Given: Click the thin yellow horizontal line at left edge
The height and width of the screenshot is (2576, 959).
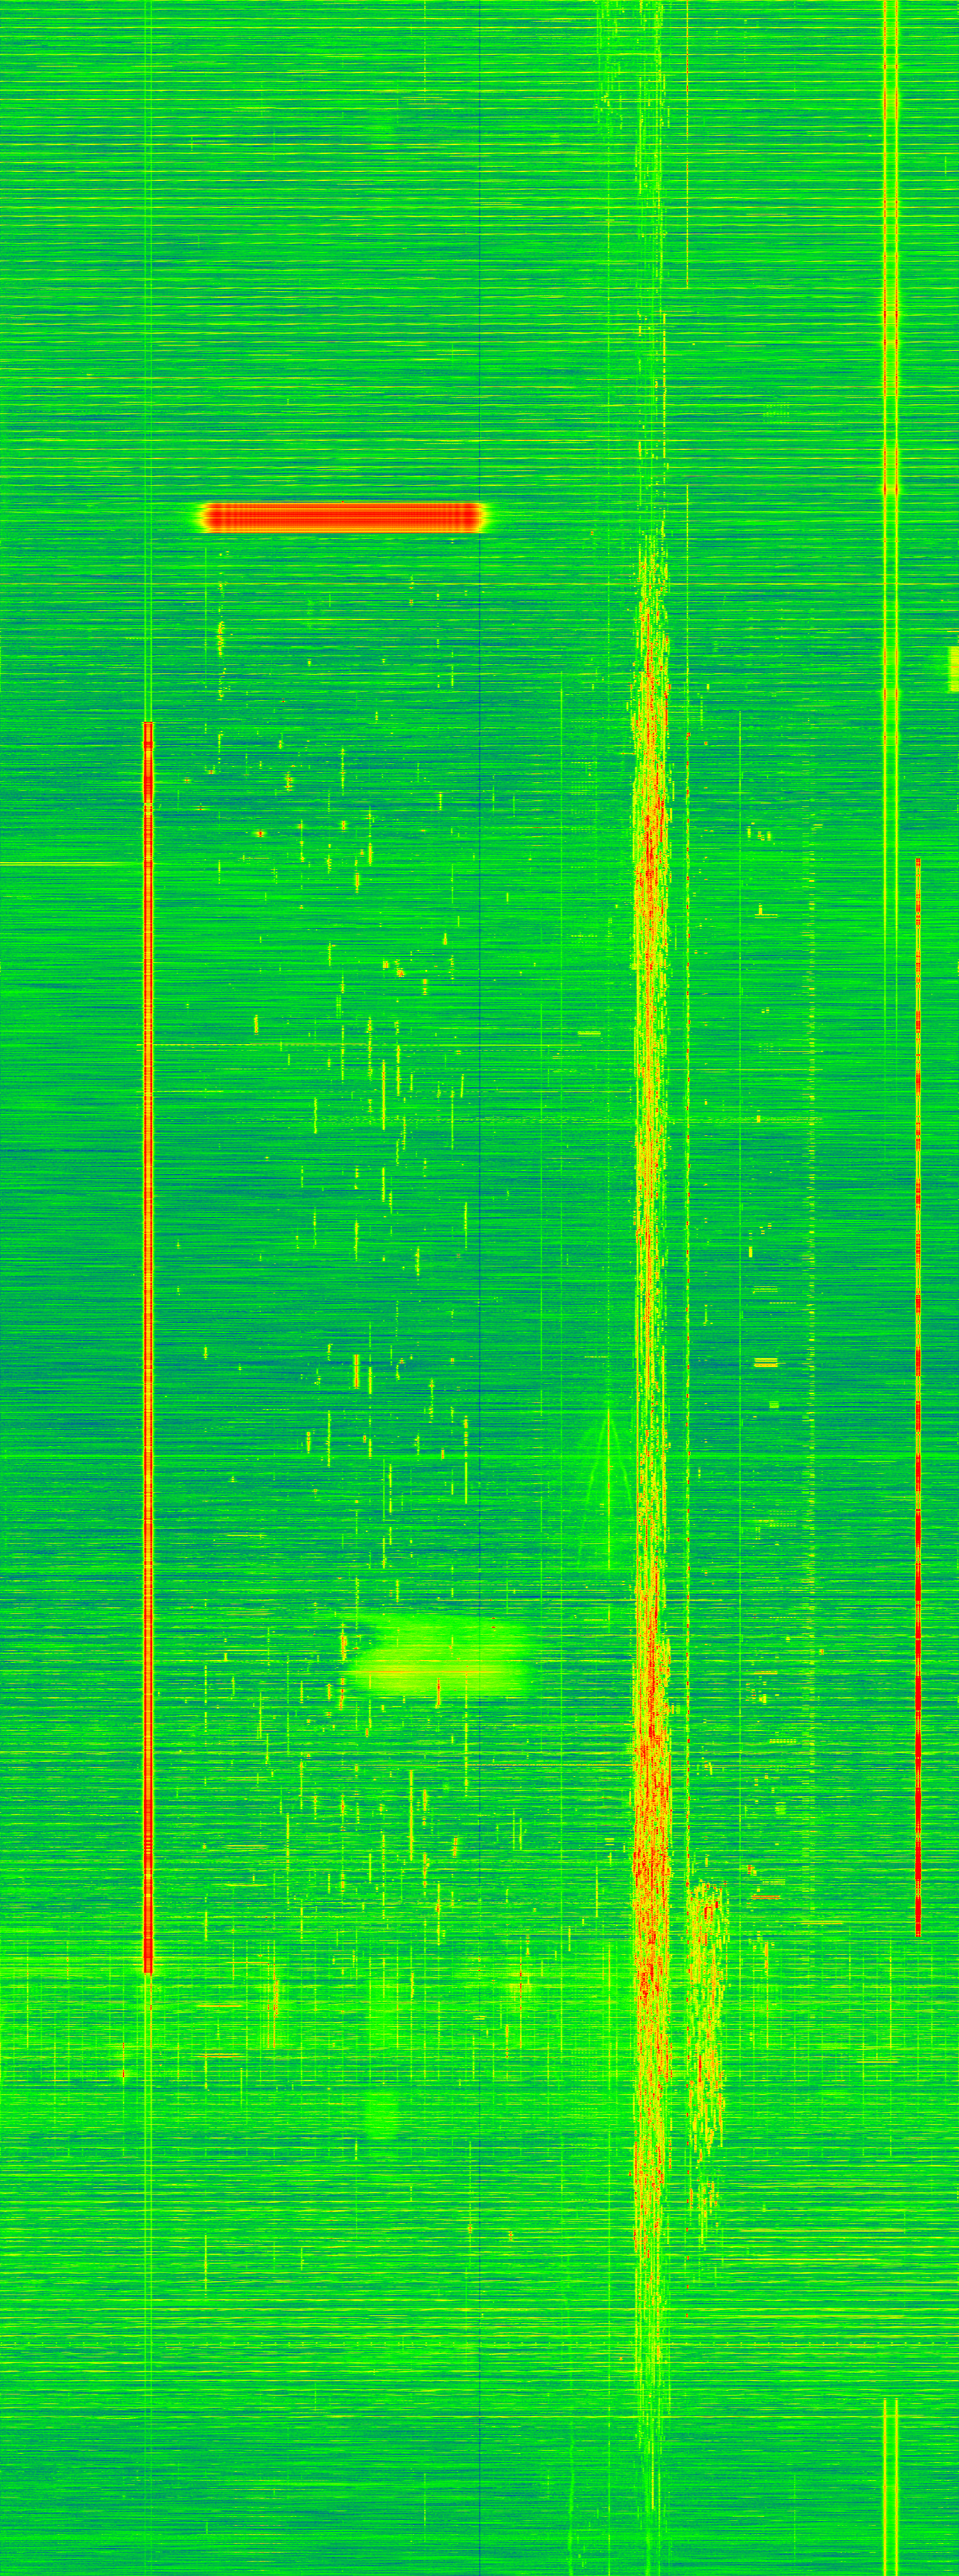Looking at the screenshot, I should click(60, 863).
